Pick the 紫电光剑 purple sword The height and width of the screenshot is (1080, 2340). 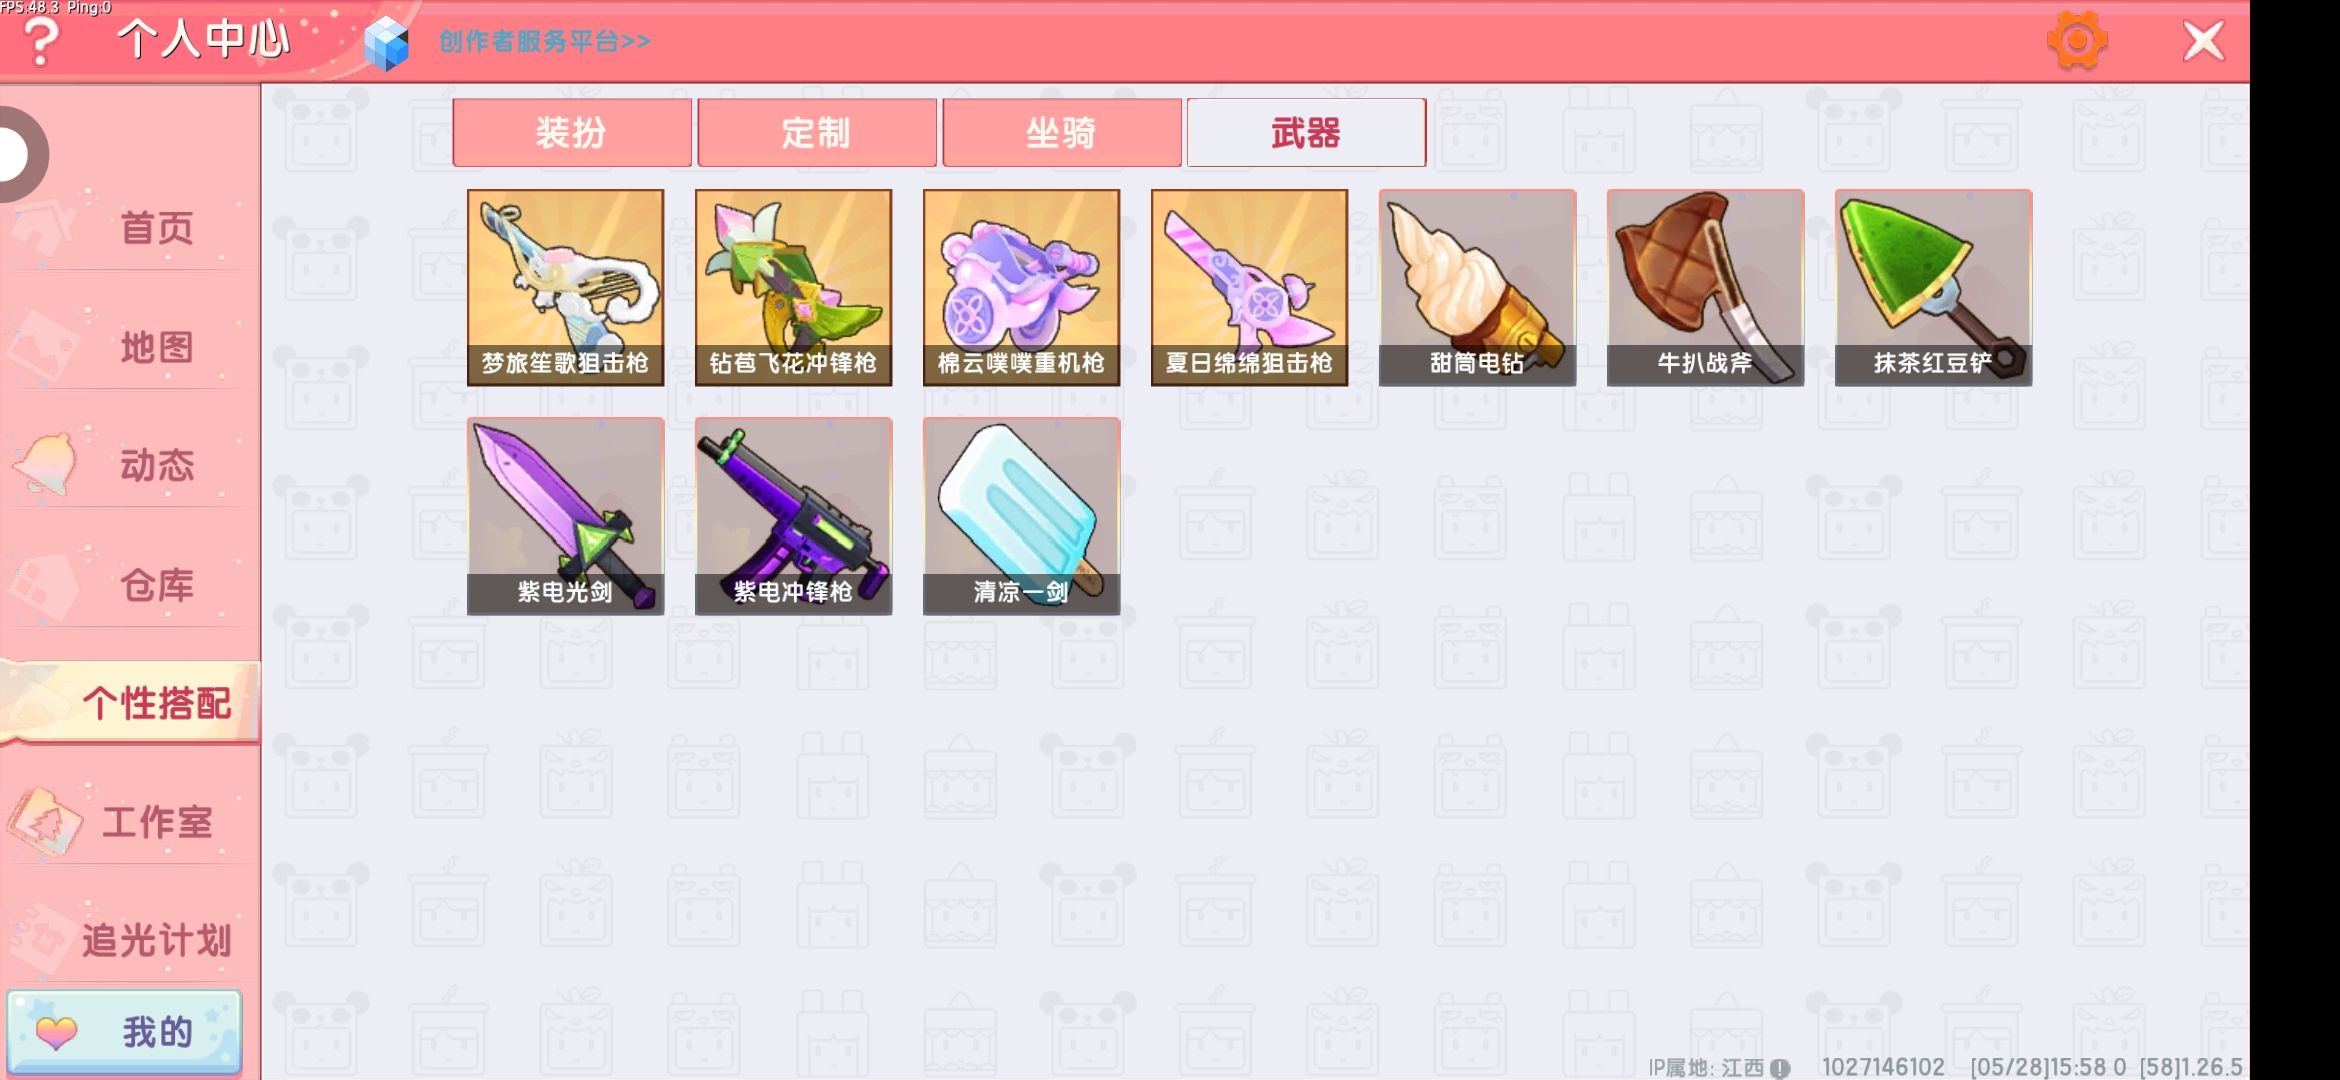[x=566, y=516]
